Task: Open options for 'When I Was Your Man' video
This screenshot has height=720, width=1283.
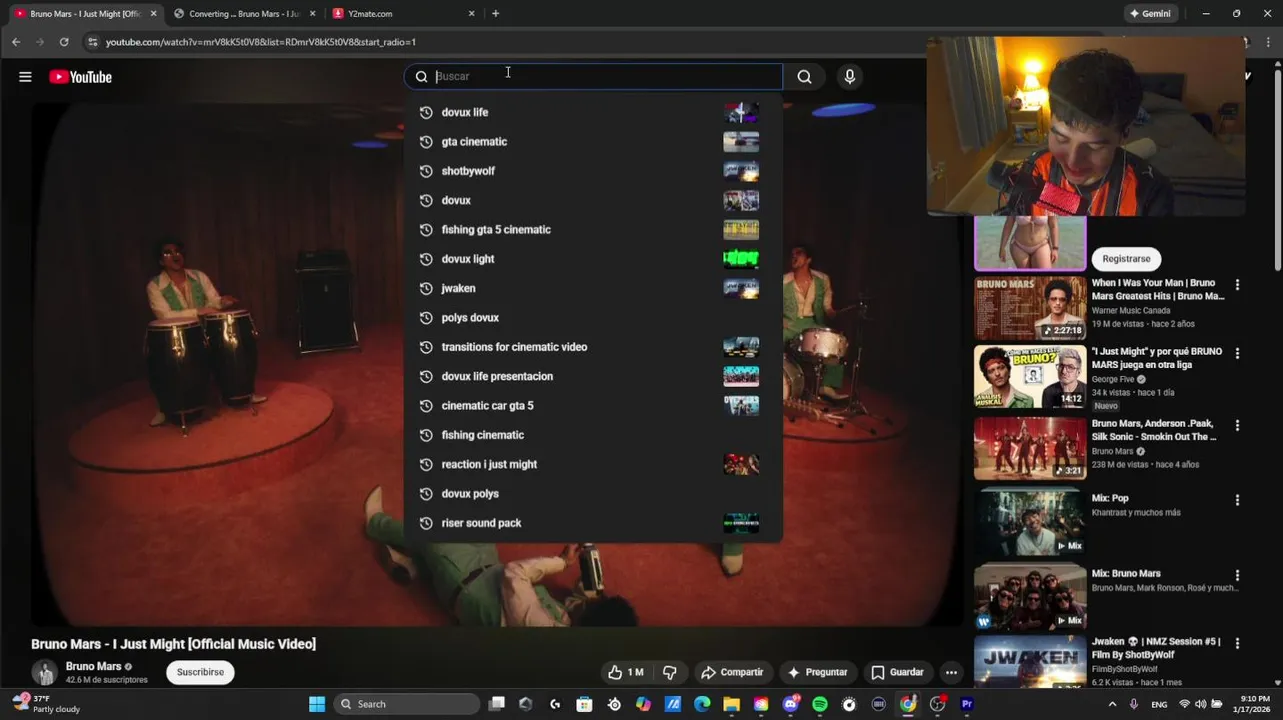Action: click(1237, 285)
